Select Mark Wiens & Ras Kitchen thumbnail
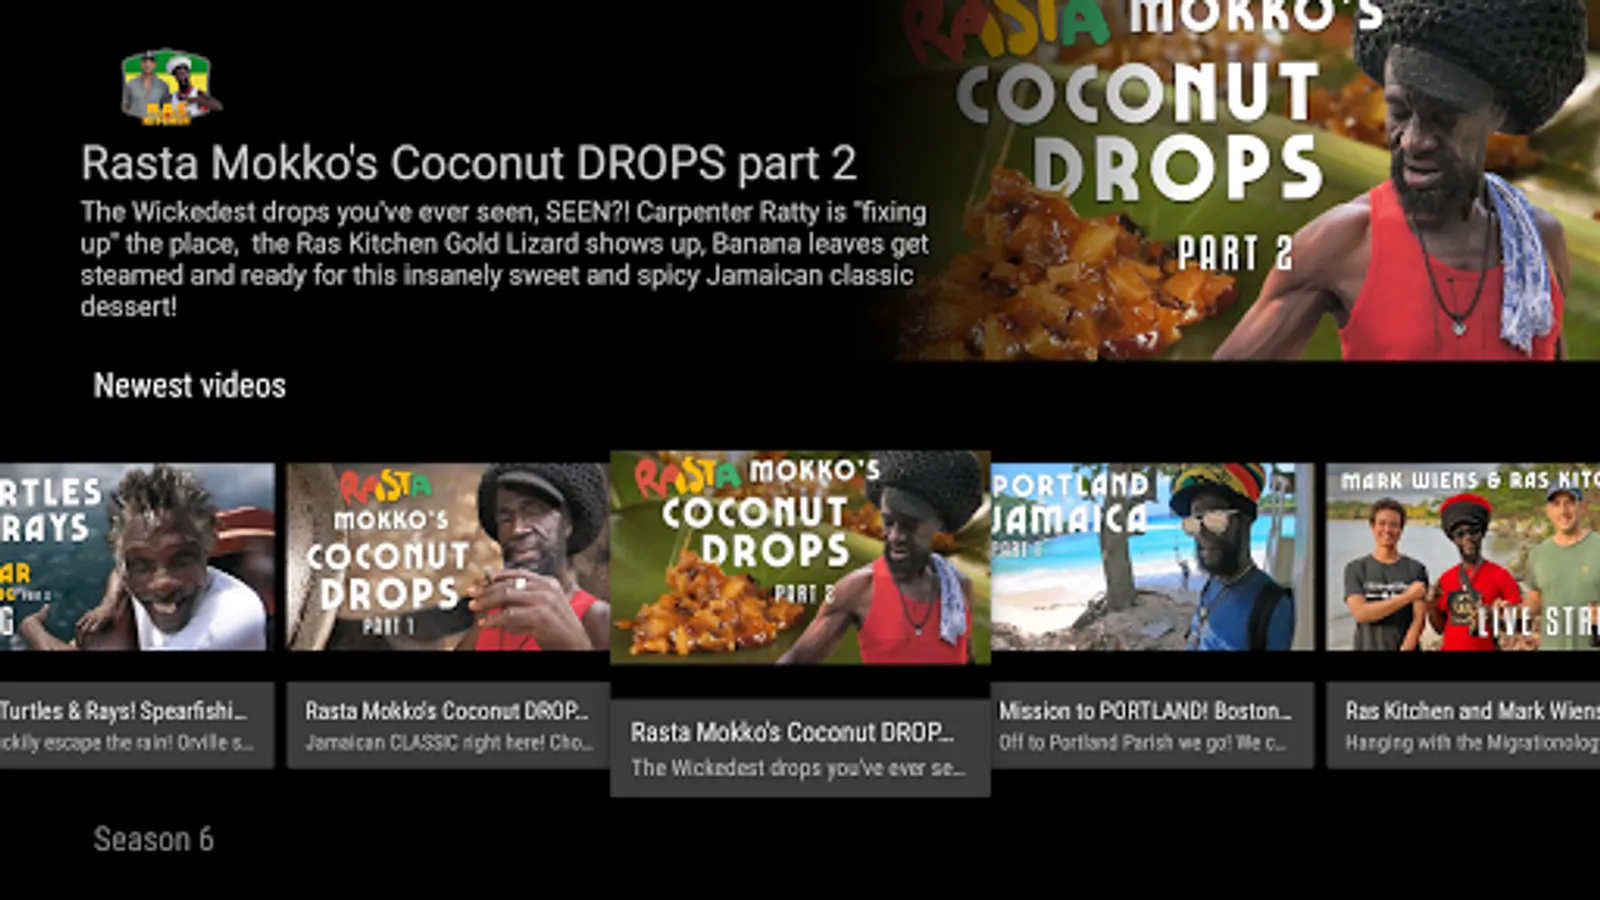The image size is (1600, 900). pyautogui.click(x=1463, y=557)
